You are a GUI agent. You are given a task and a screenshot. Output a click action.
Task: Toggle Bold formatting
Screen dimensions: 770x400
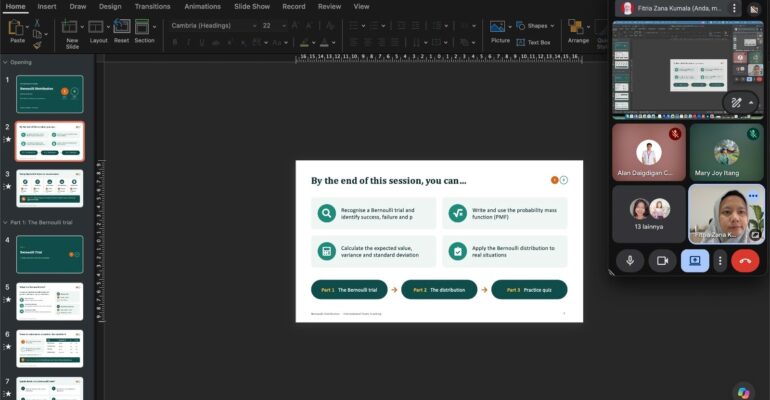pyautogui.click(x=175, y=43)
